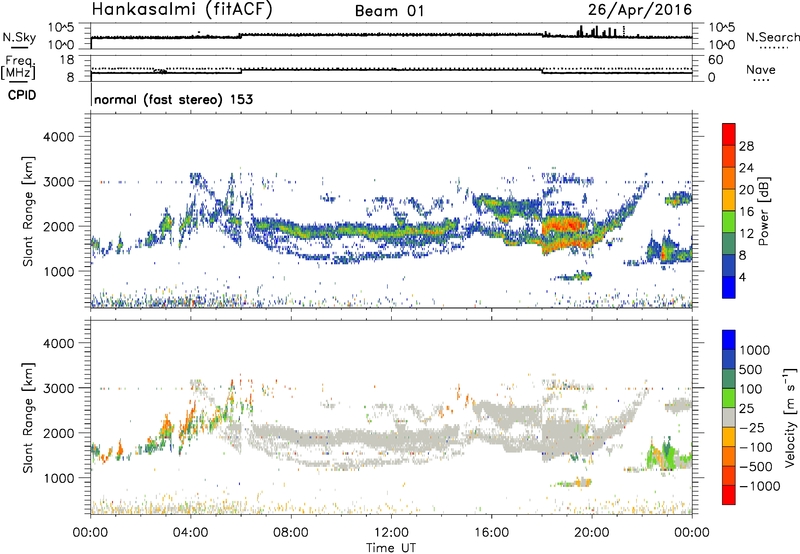Click the '24' label on Power colorbar
This screenshot has height=554, width=800.
coord(746,168)
